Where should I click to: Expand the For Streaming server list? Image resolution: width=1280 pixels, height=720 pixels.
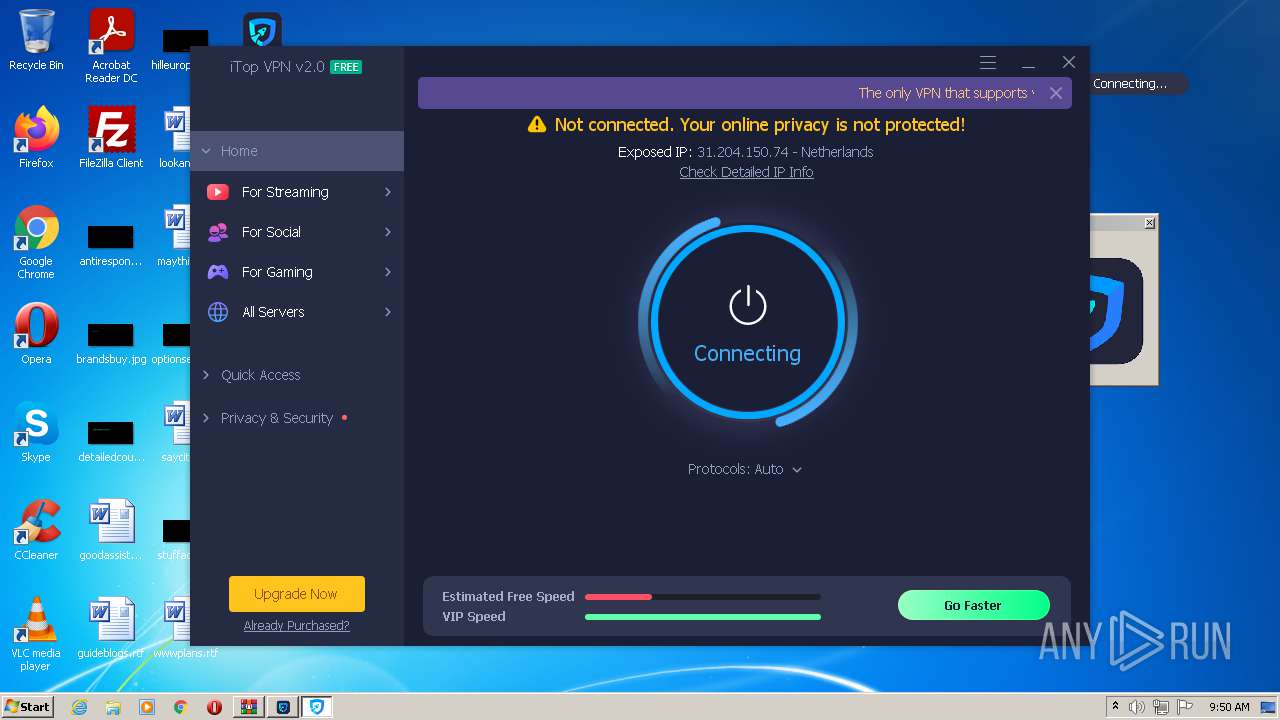(x=388, y=192)
